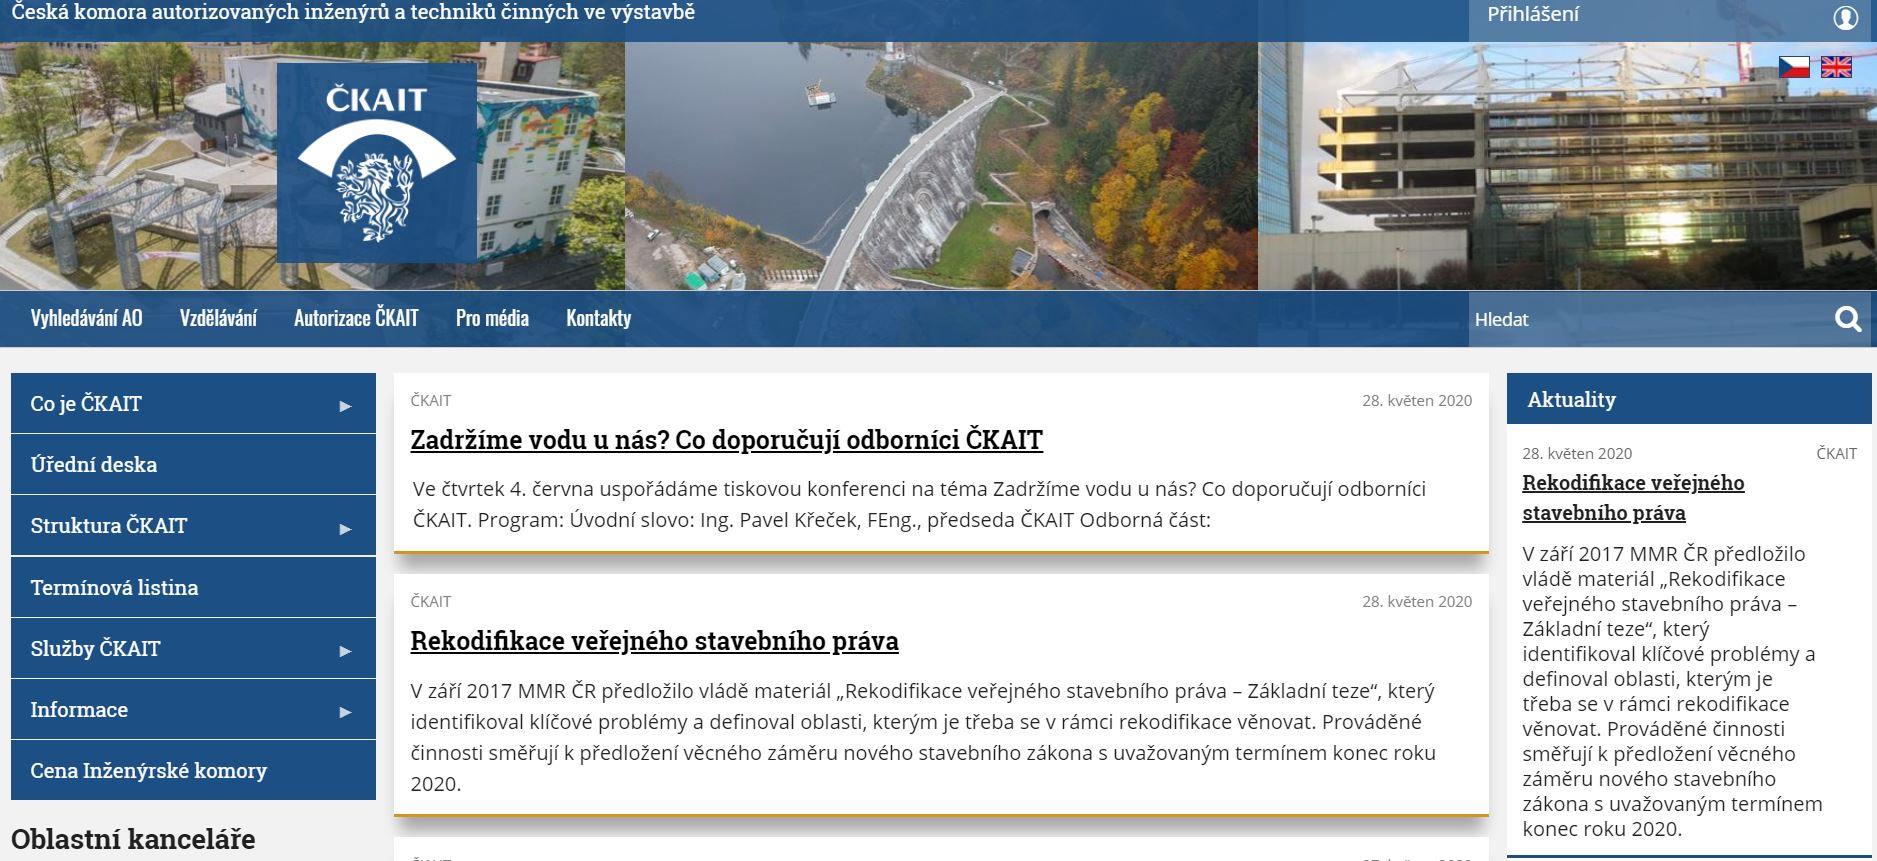Viewport: 1877px width, 861px height.
Task: Click the excerpt starting Ve čtvrtek 4. června
Action: coord(919,504)
